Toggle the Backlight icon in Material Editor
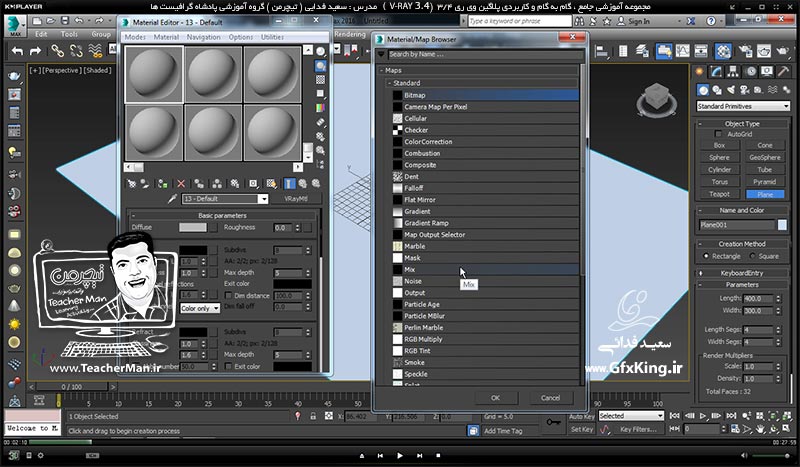 pos(320,66)
